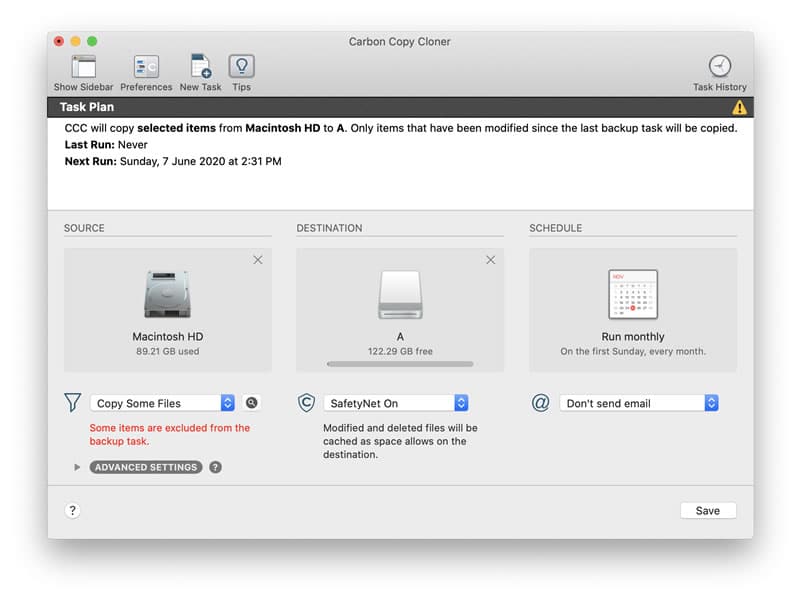Click the Task Plan header bar
The width and height of the screenshot is (800, 600).
[x=400, y=107]
